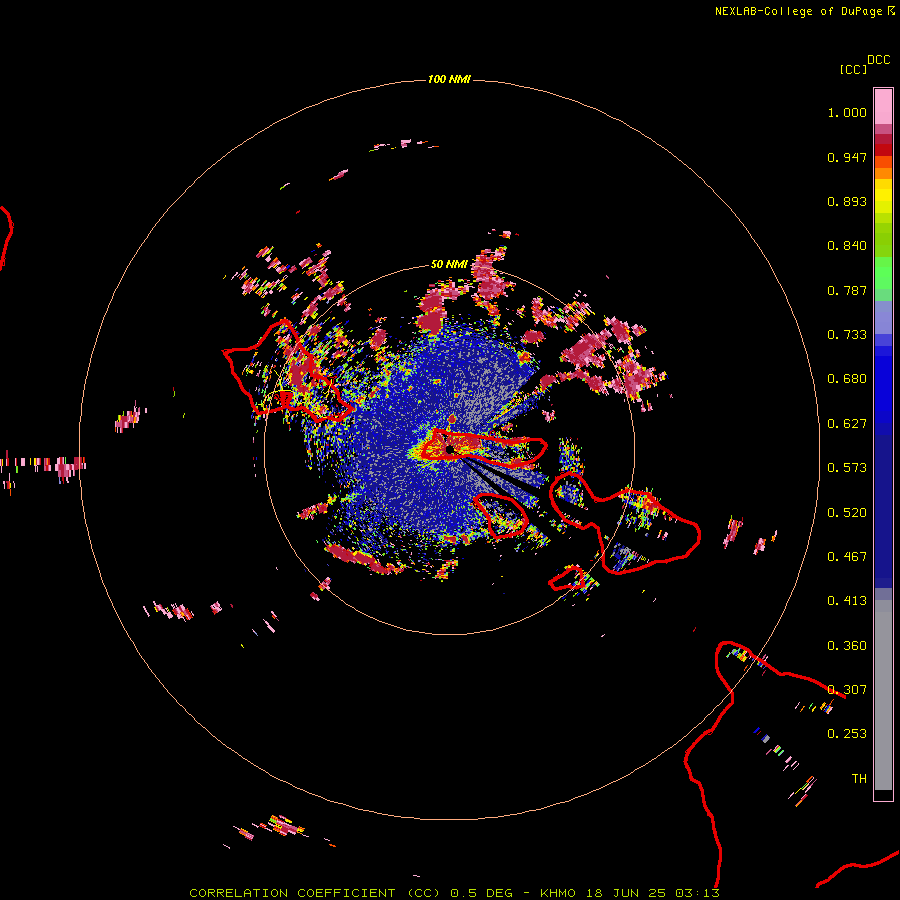900x900 pixels.
Task: Click the 0.467 scale value
Action: click(847, 557)
